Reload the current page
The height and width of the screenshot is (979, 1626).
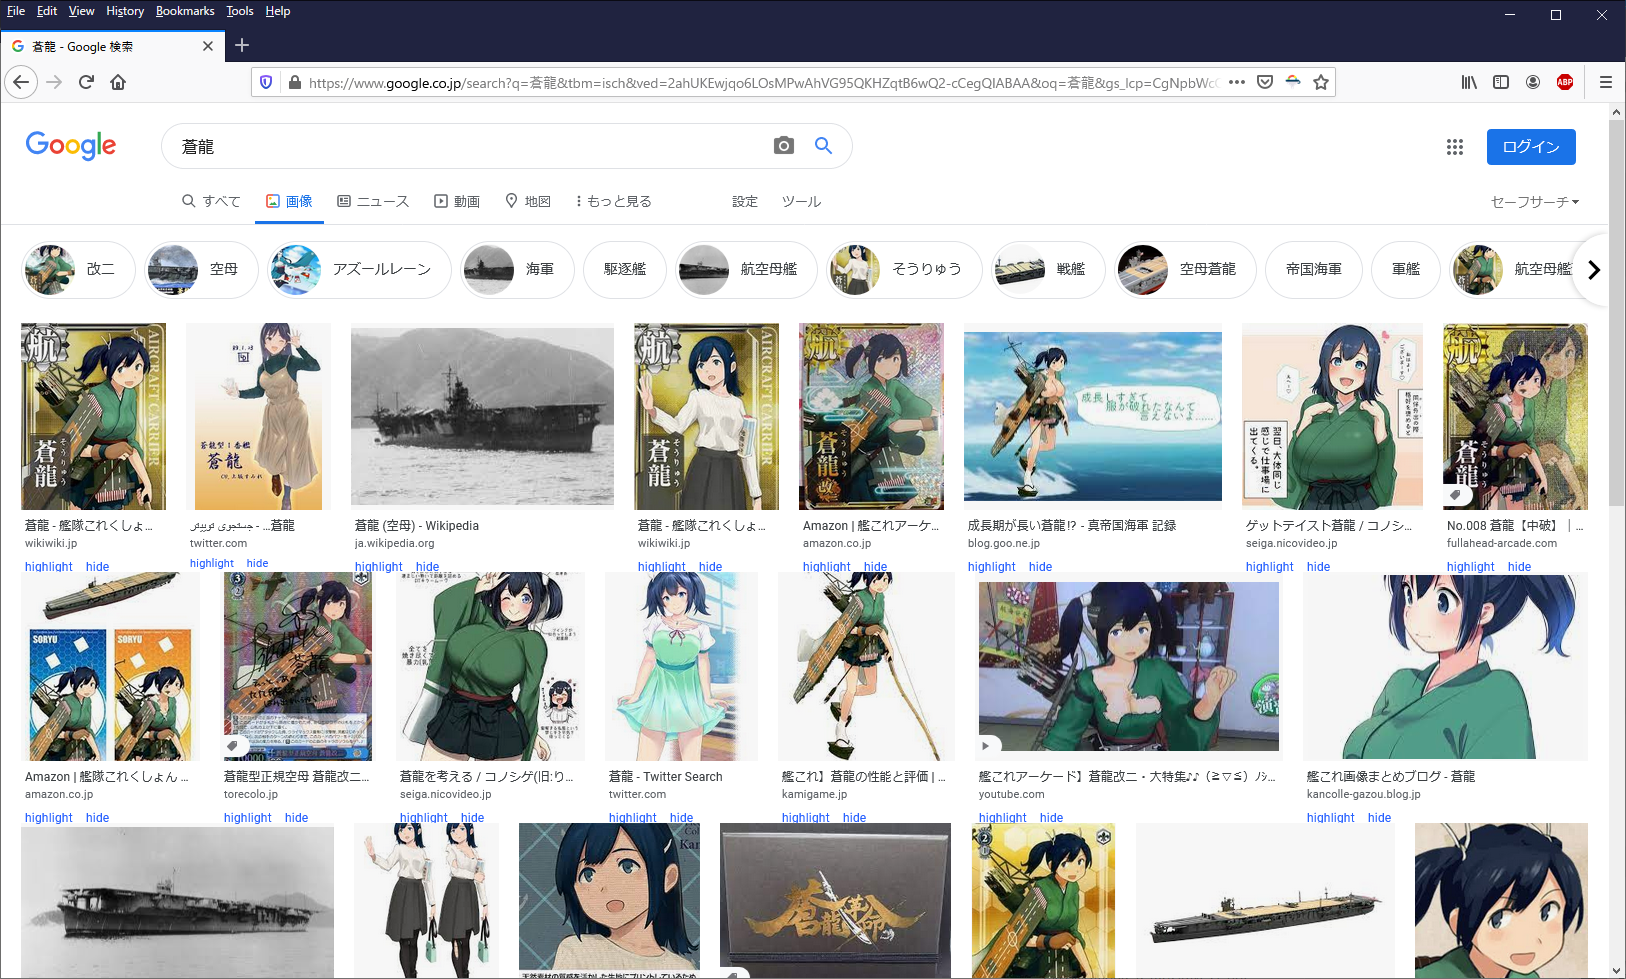click(86, 82)
